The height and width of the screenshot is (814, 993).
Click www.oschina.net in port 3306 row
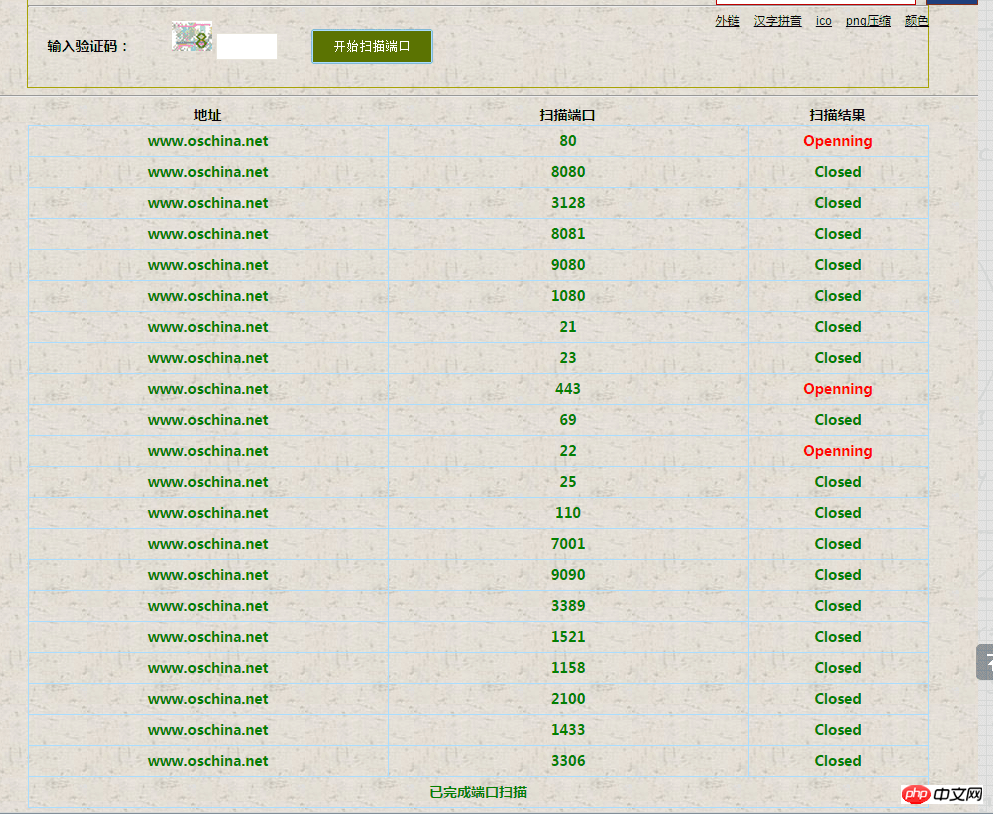click(x=208, y=761)
